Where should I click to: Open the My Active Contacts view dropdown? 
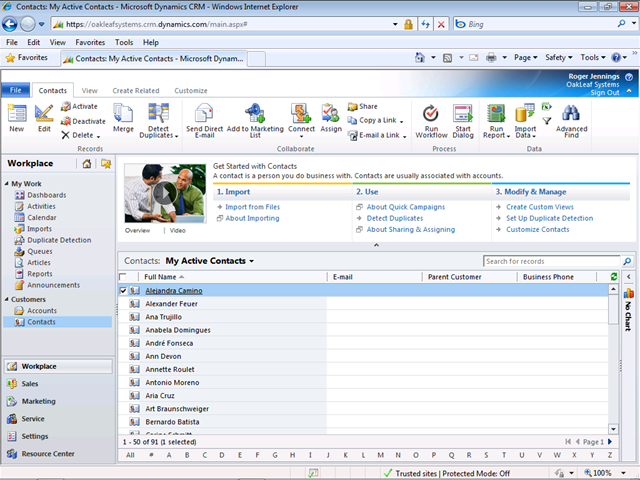tap(251, 261)
